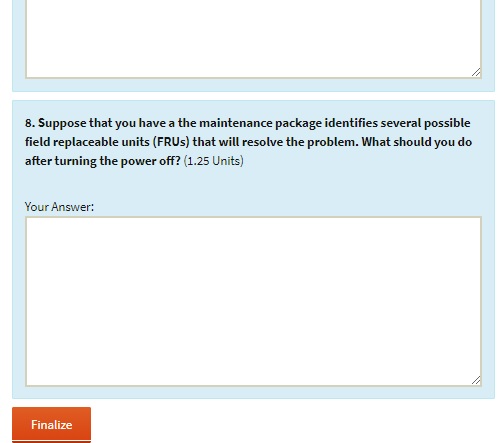Image resolution: width=501 pixels, height=443 pixels.
Task: Click "What should you do" in the question
Action: pyautogui.click(x=417, y=142)
